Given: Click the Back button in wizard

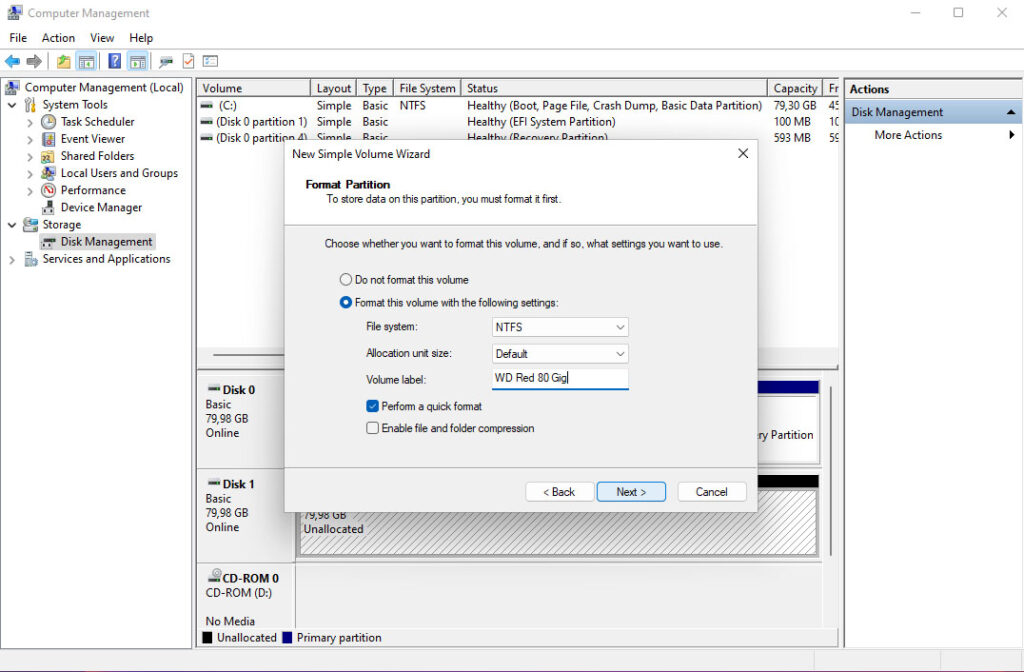Looking at the screenshot, I should click(x=559, y=492).
